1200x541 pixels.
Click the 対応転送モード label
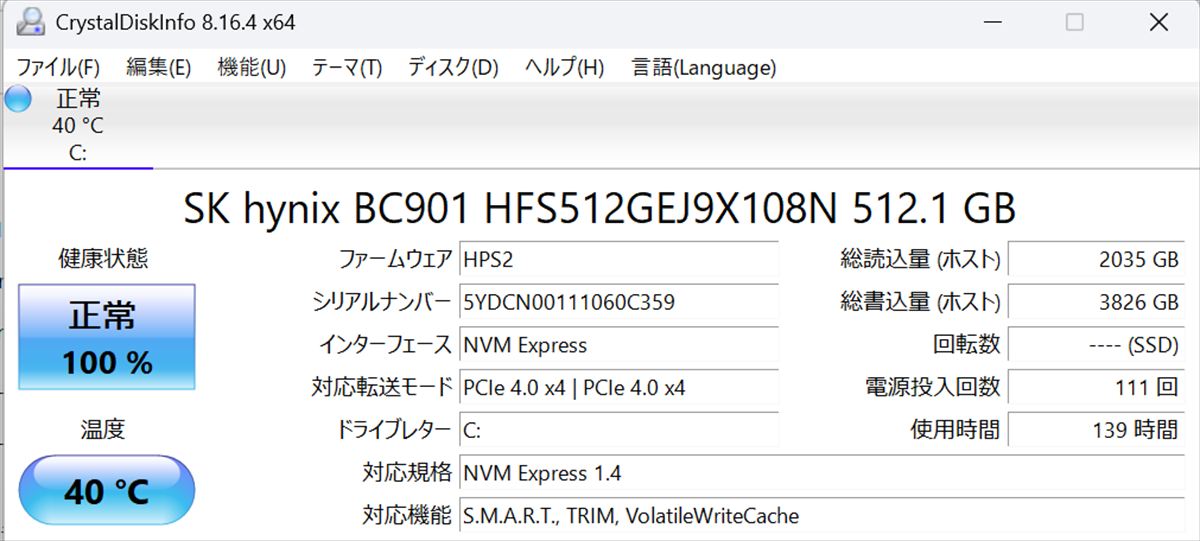coord(382,387)
